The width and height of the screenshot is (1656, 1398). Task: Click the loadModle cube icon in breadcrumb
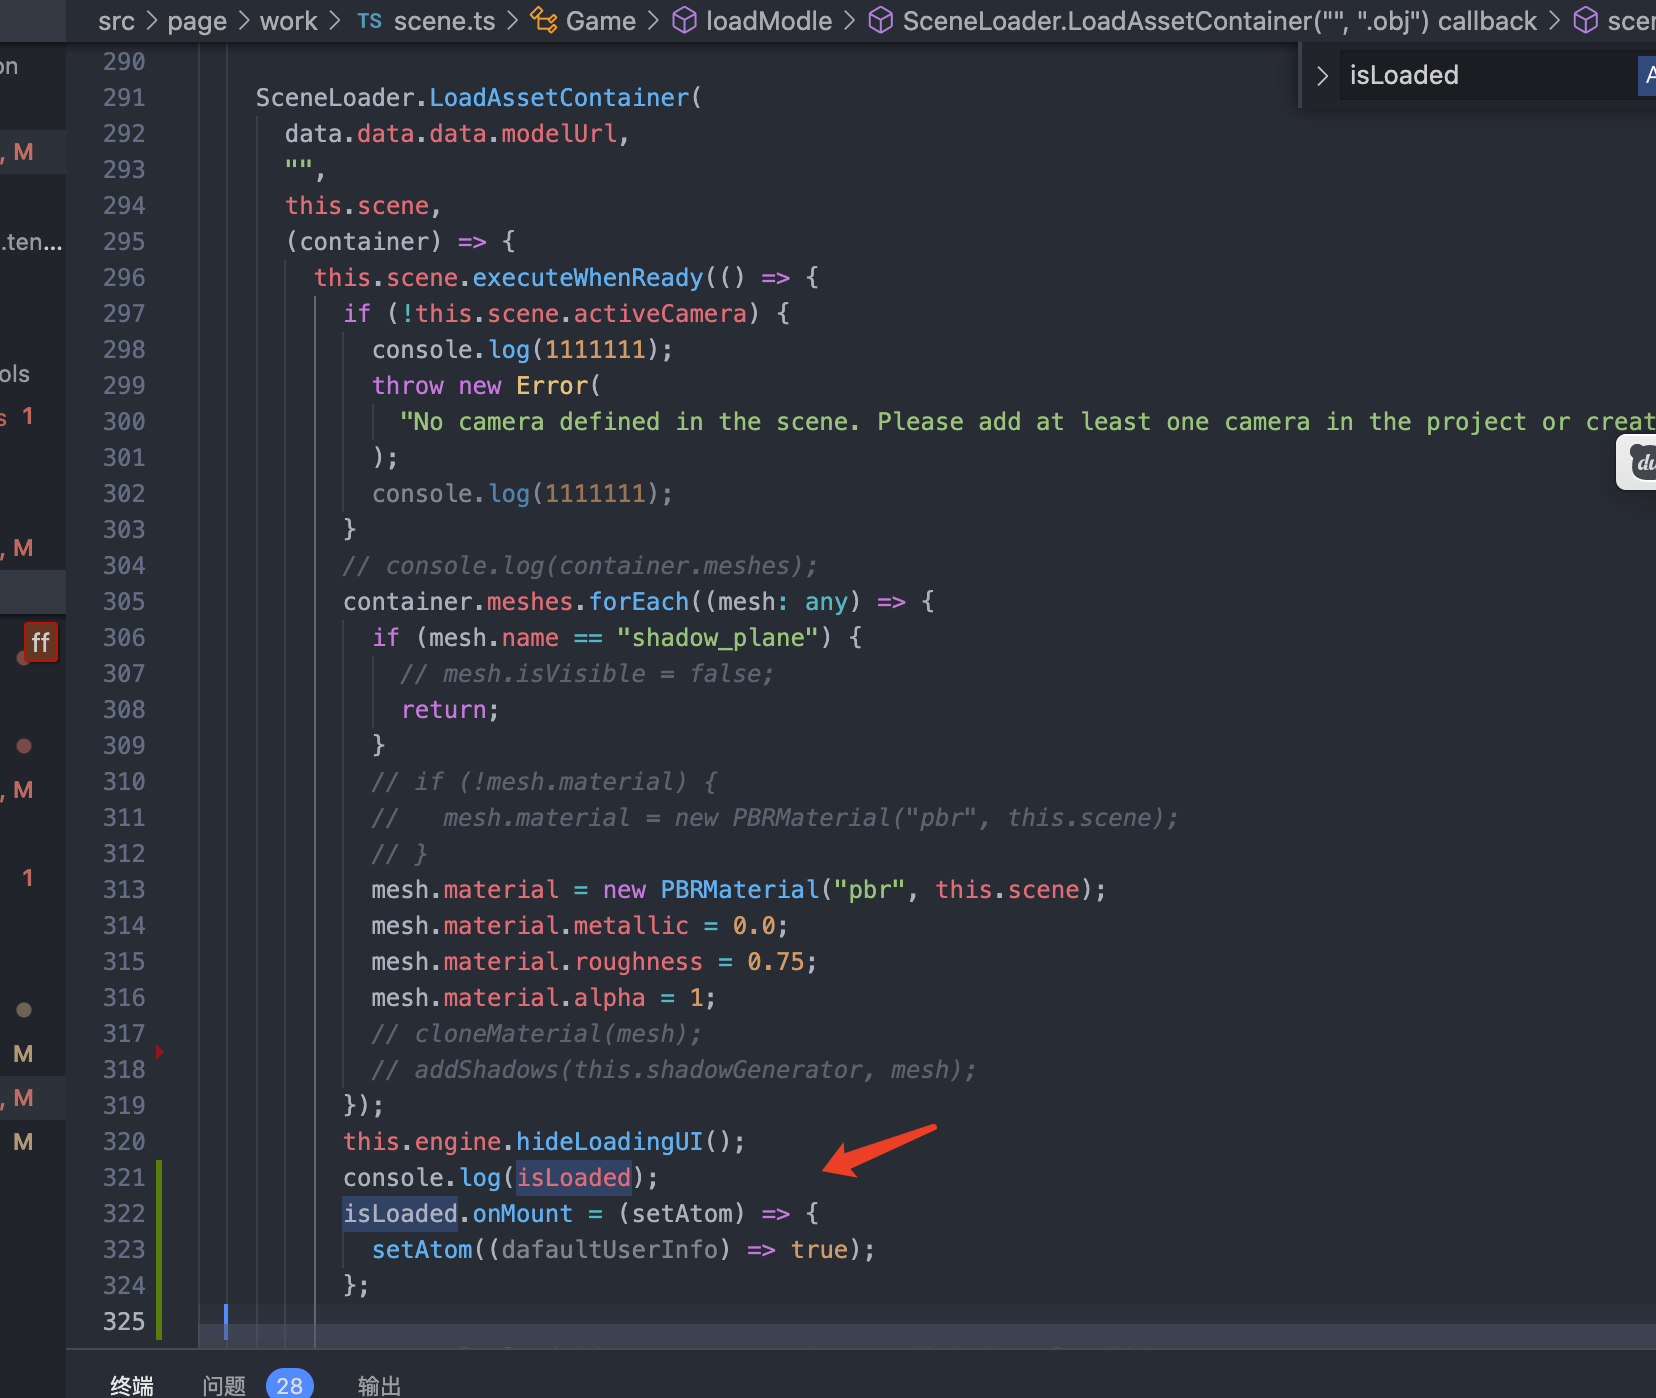point(684,20)
